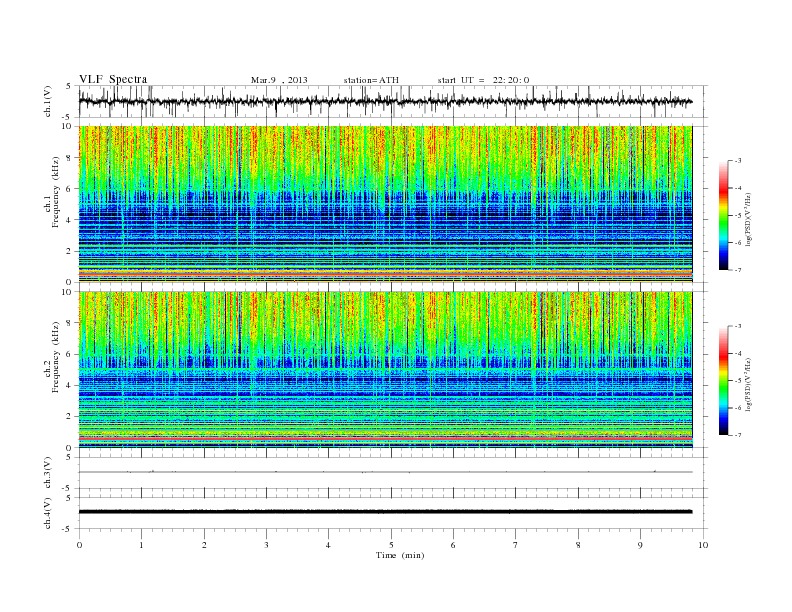Click the "-3" tick on ch.1 colorbar

coord(738,161)
